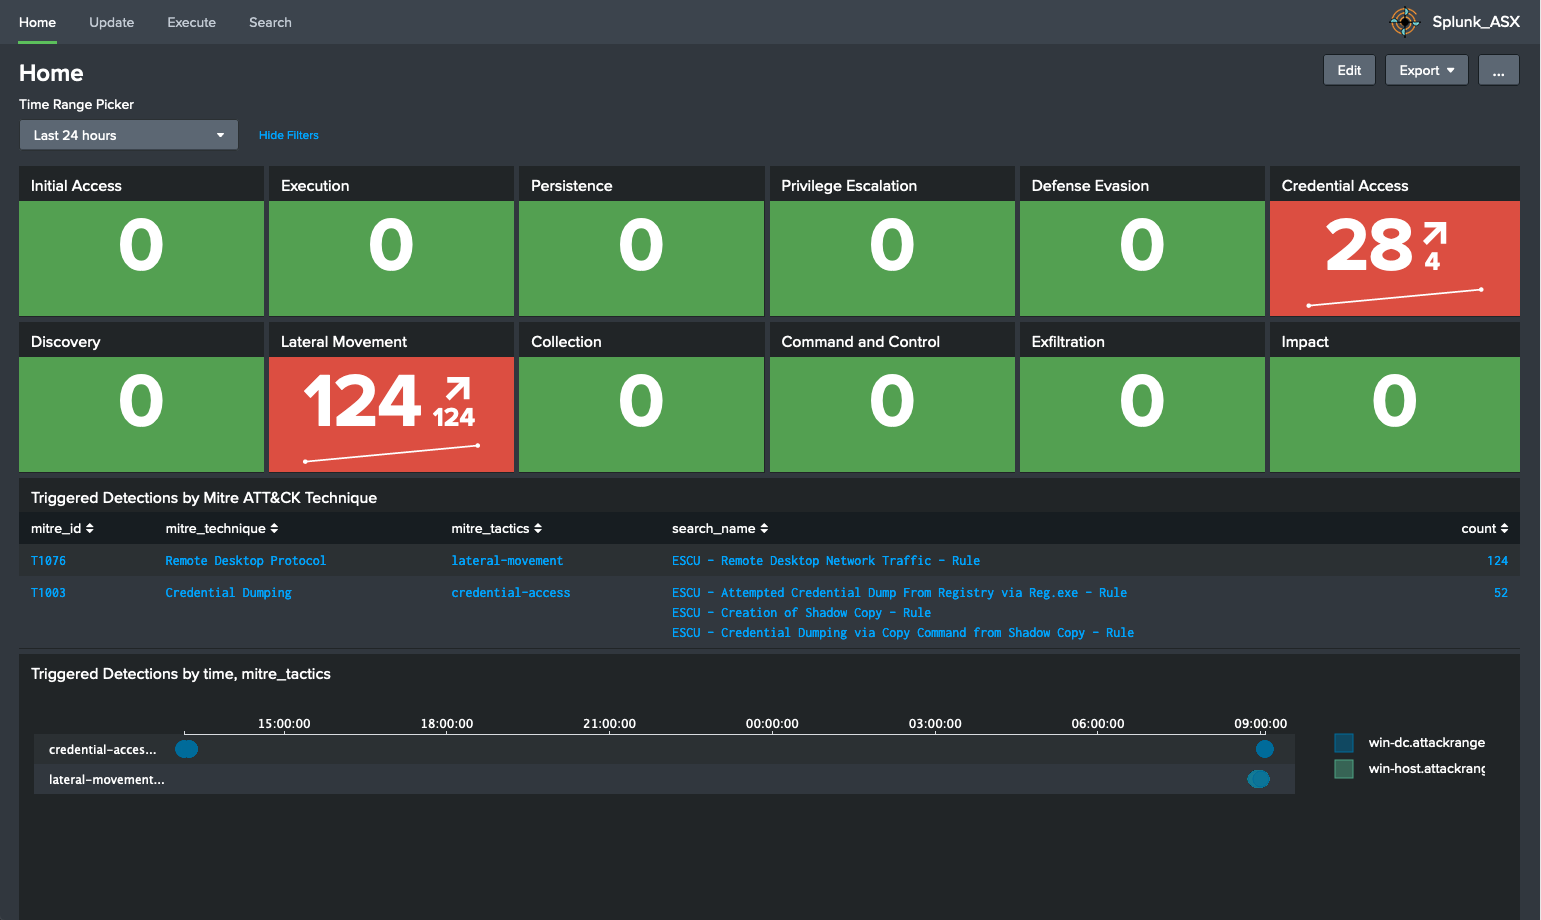The height and width of the screenshot is (920, 1541).
Task: Open the Update tab
Action: coord(111,22)
